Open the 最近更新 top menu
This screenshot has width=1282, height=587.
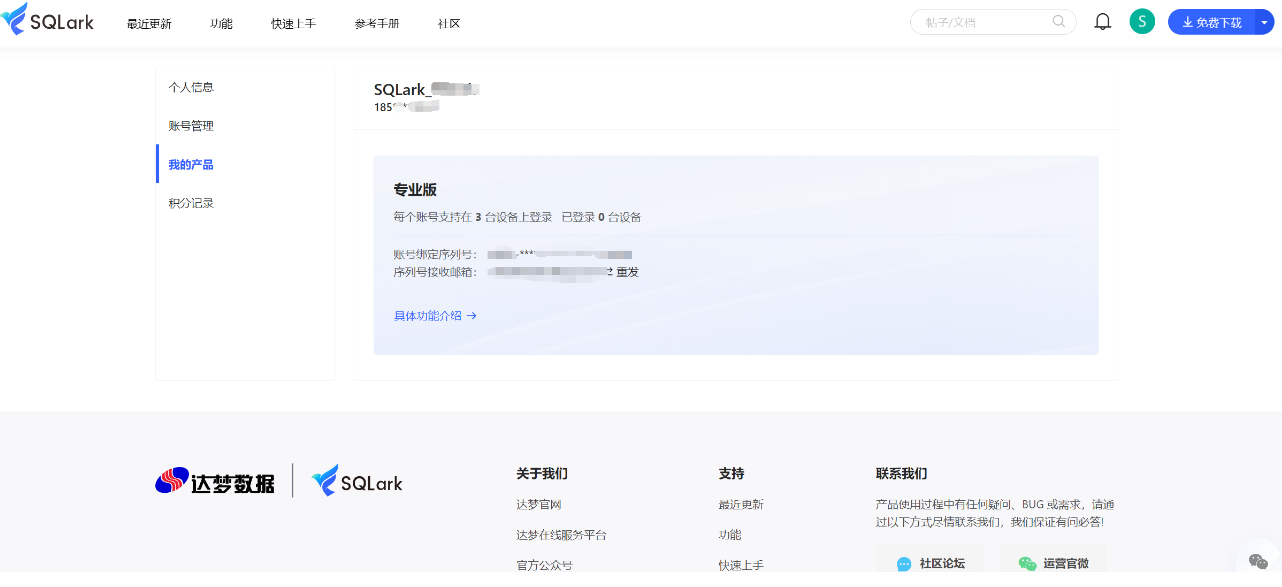pos(149,23)
